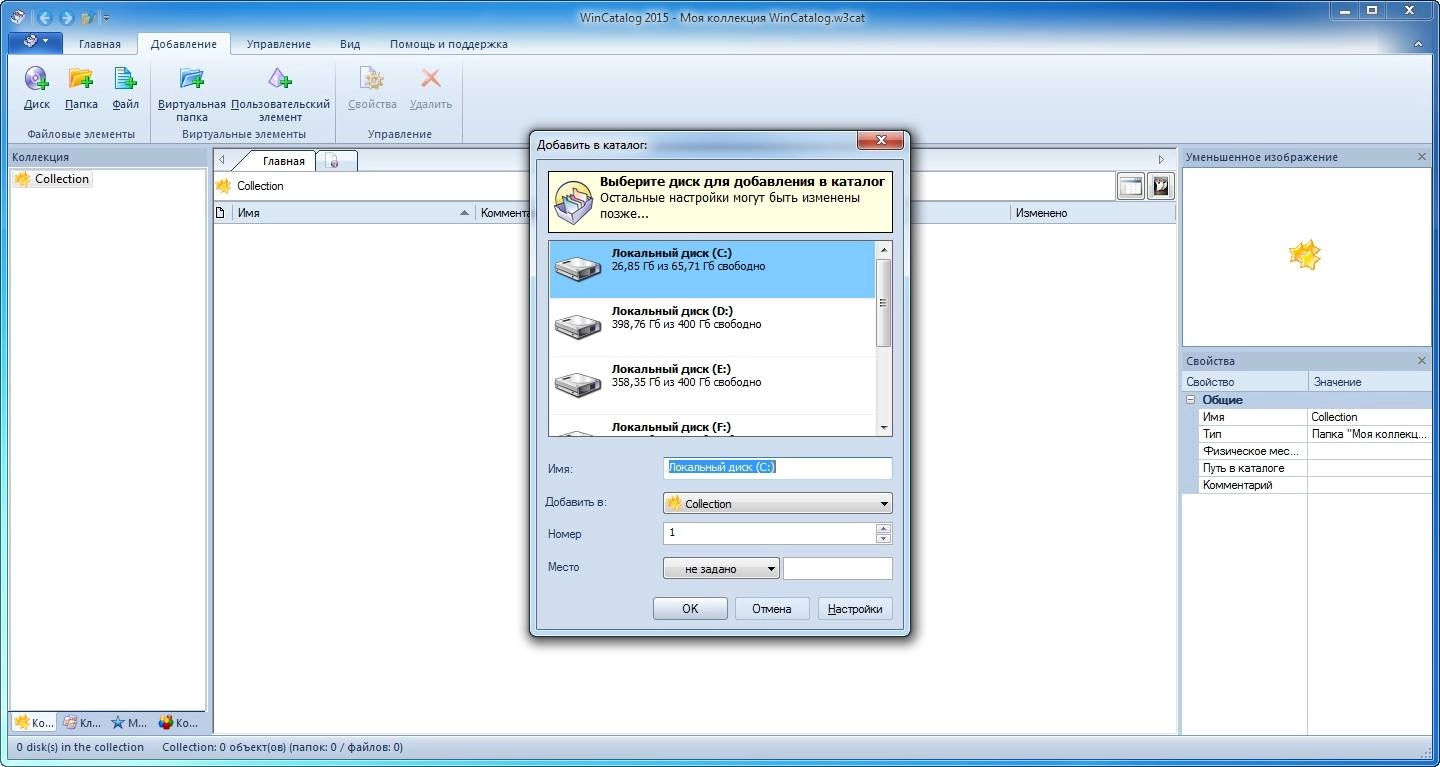Open the Управление ribbon tab
The image size is (1440, 767).
pos(278,44)
